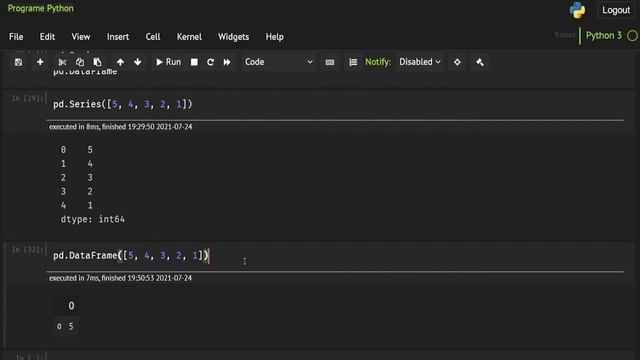This screenshot has height=360, width=640.
Task: Click the Programe Python notebook title
Action: [41, 8]
